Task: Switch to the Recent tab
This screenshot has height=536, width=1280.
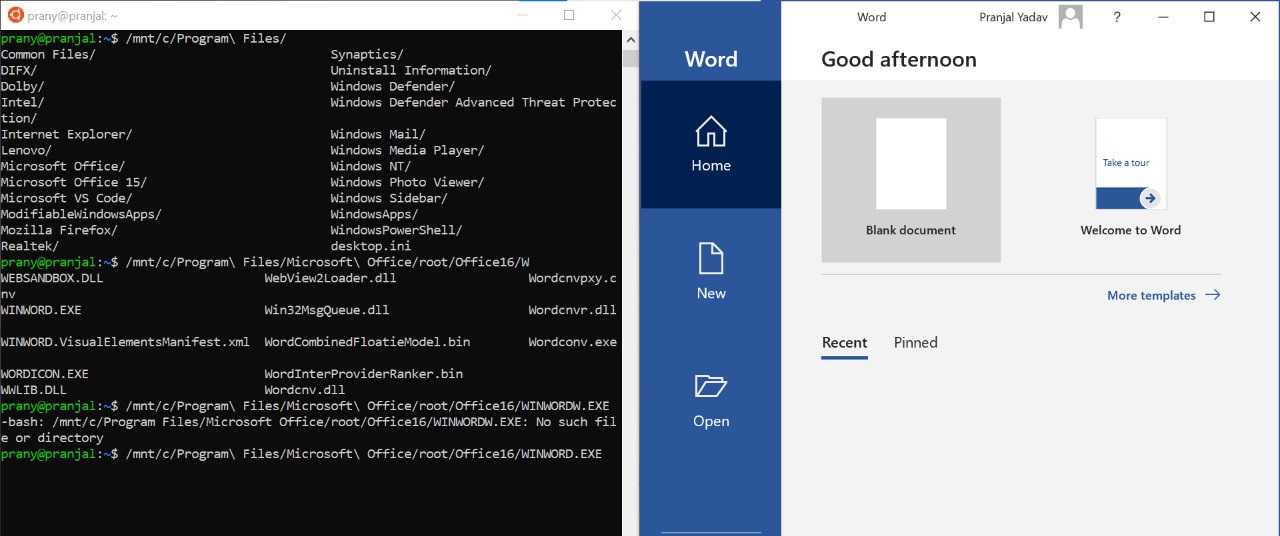Action: pos(844,343)
